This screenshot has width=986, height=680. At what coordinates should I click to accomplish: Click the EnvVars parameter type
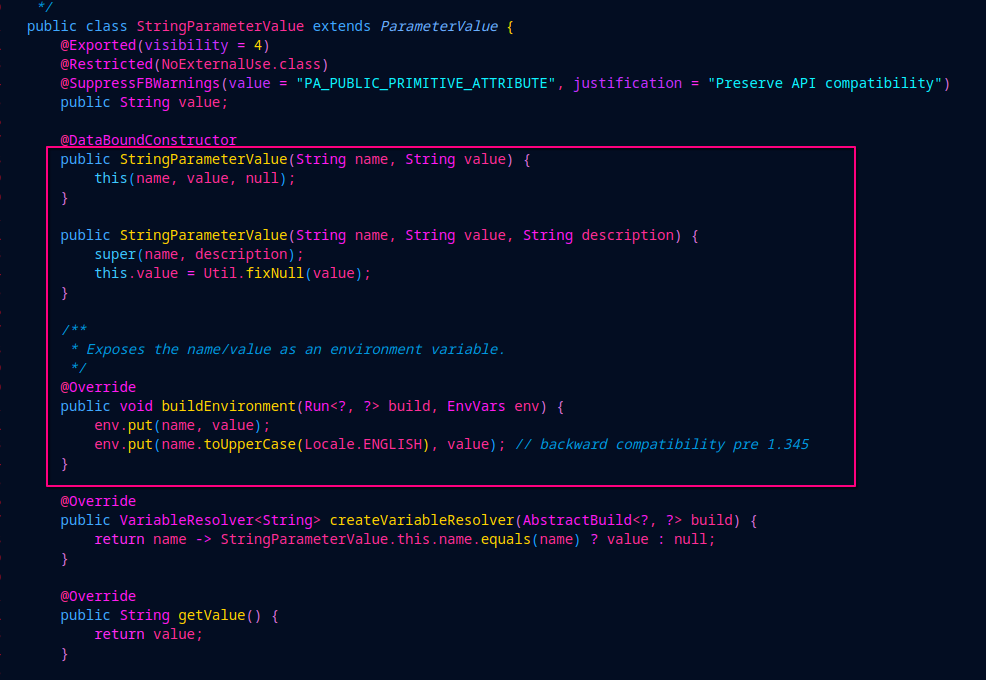click(476, 406)
